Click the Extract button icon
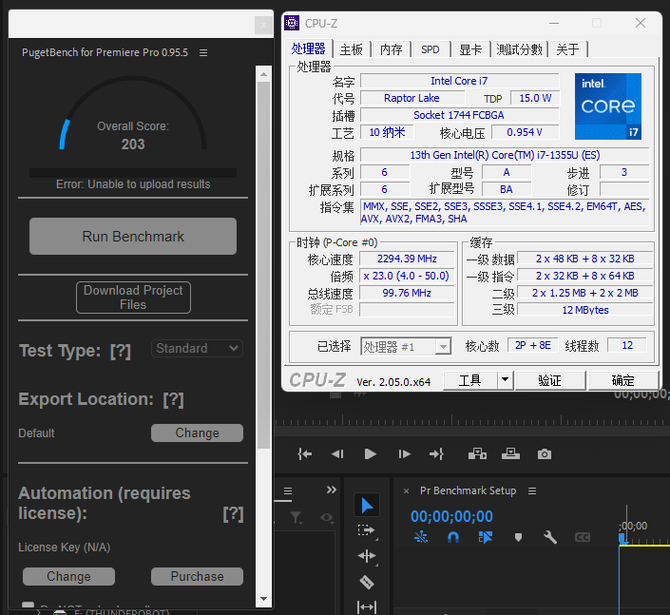This screenshot has width=670, height=615. [x=511, y=454]
